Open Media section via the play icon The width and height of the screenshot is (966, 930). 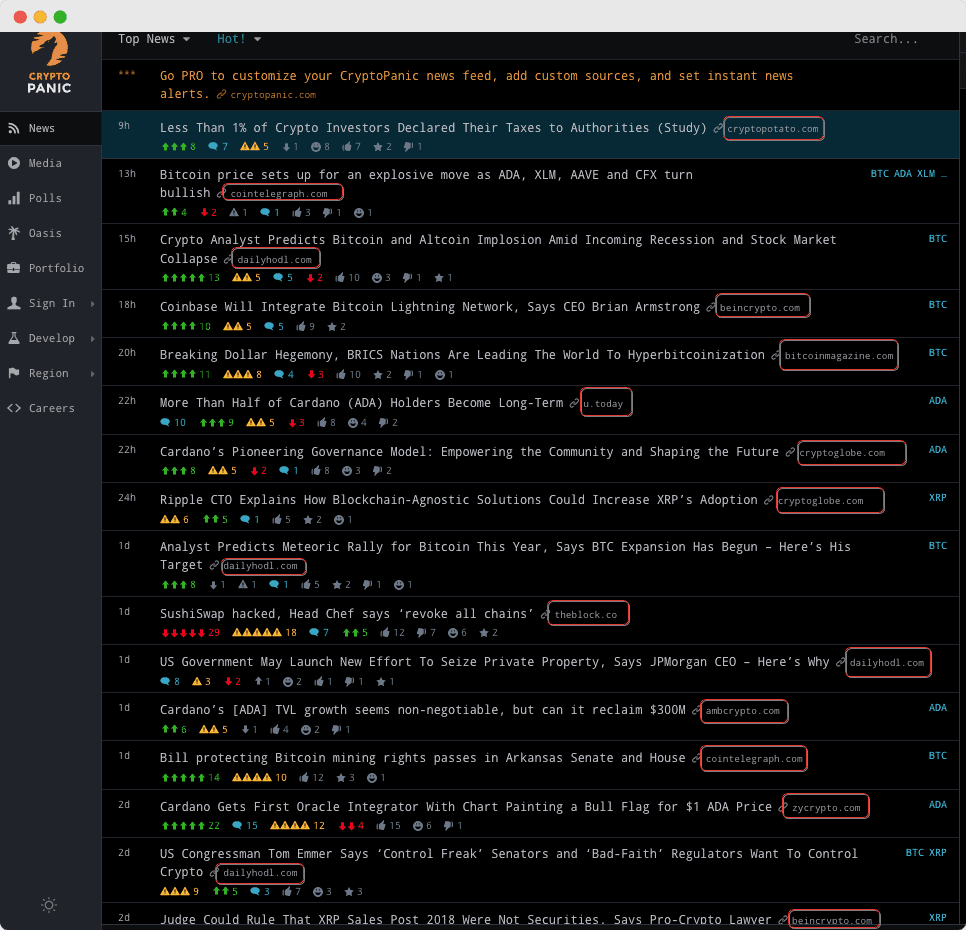coord(14,163)
